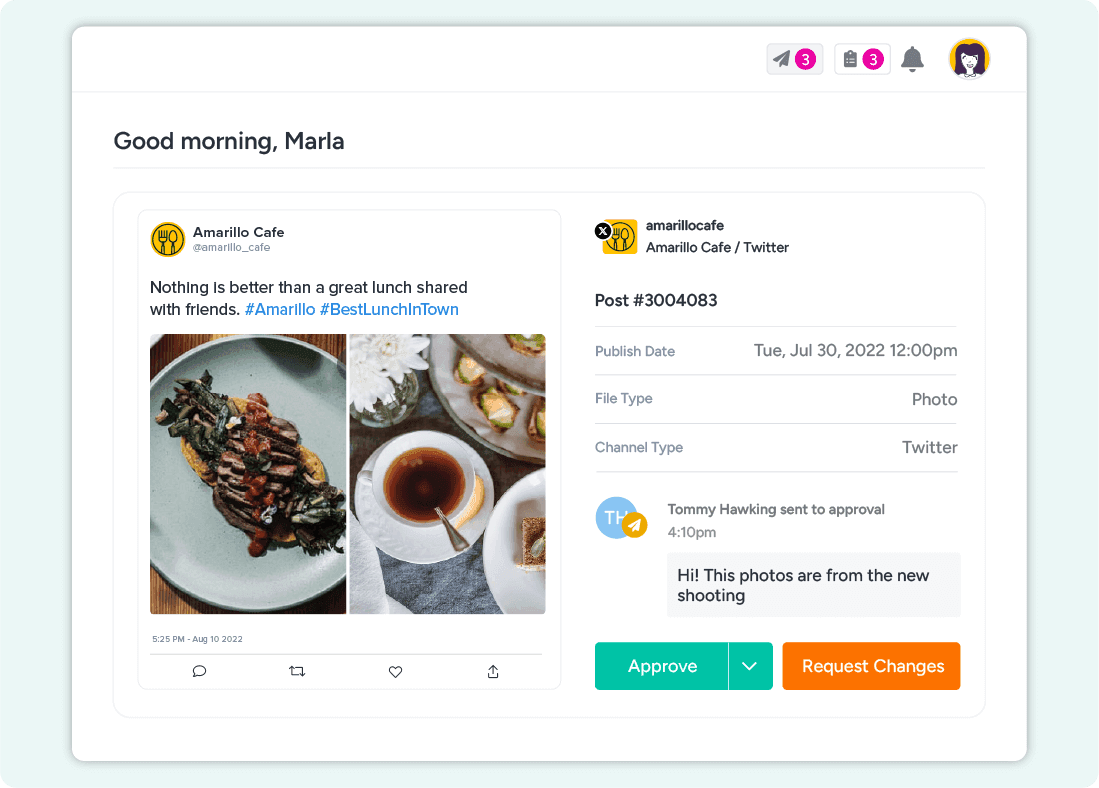Image resolution: width=1099 pixels, height=788 pixels.
Task: Open the Channel Type row listing Twitter
Action: [776, 447]
